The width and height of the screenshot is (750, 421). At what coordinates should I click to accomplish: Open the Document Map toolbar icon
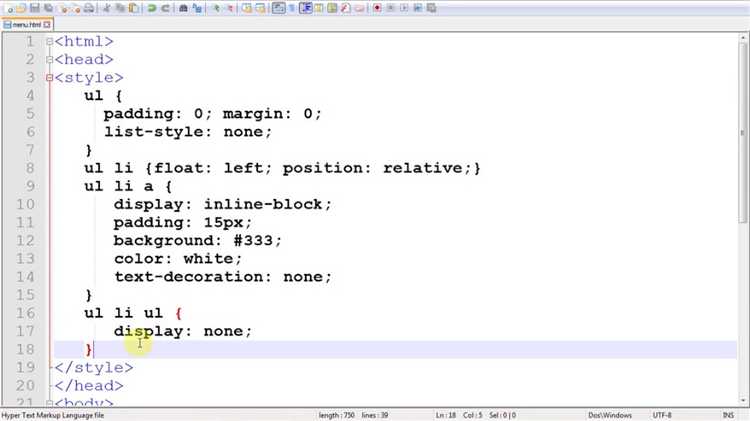click(x=332, y=8)
